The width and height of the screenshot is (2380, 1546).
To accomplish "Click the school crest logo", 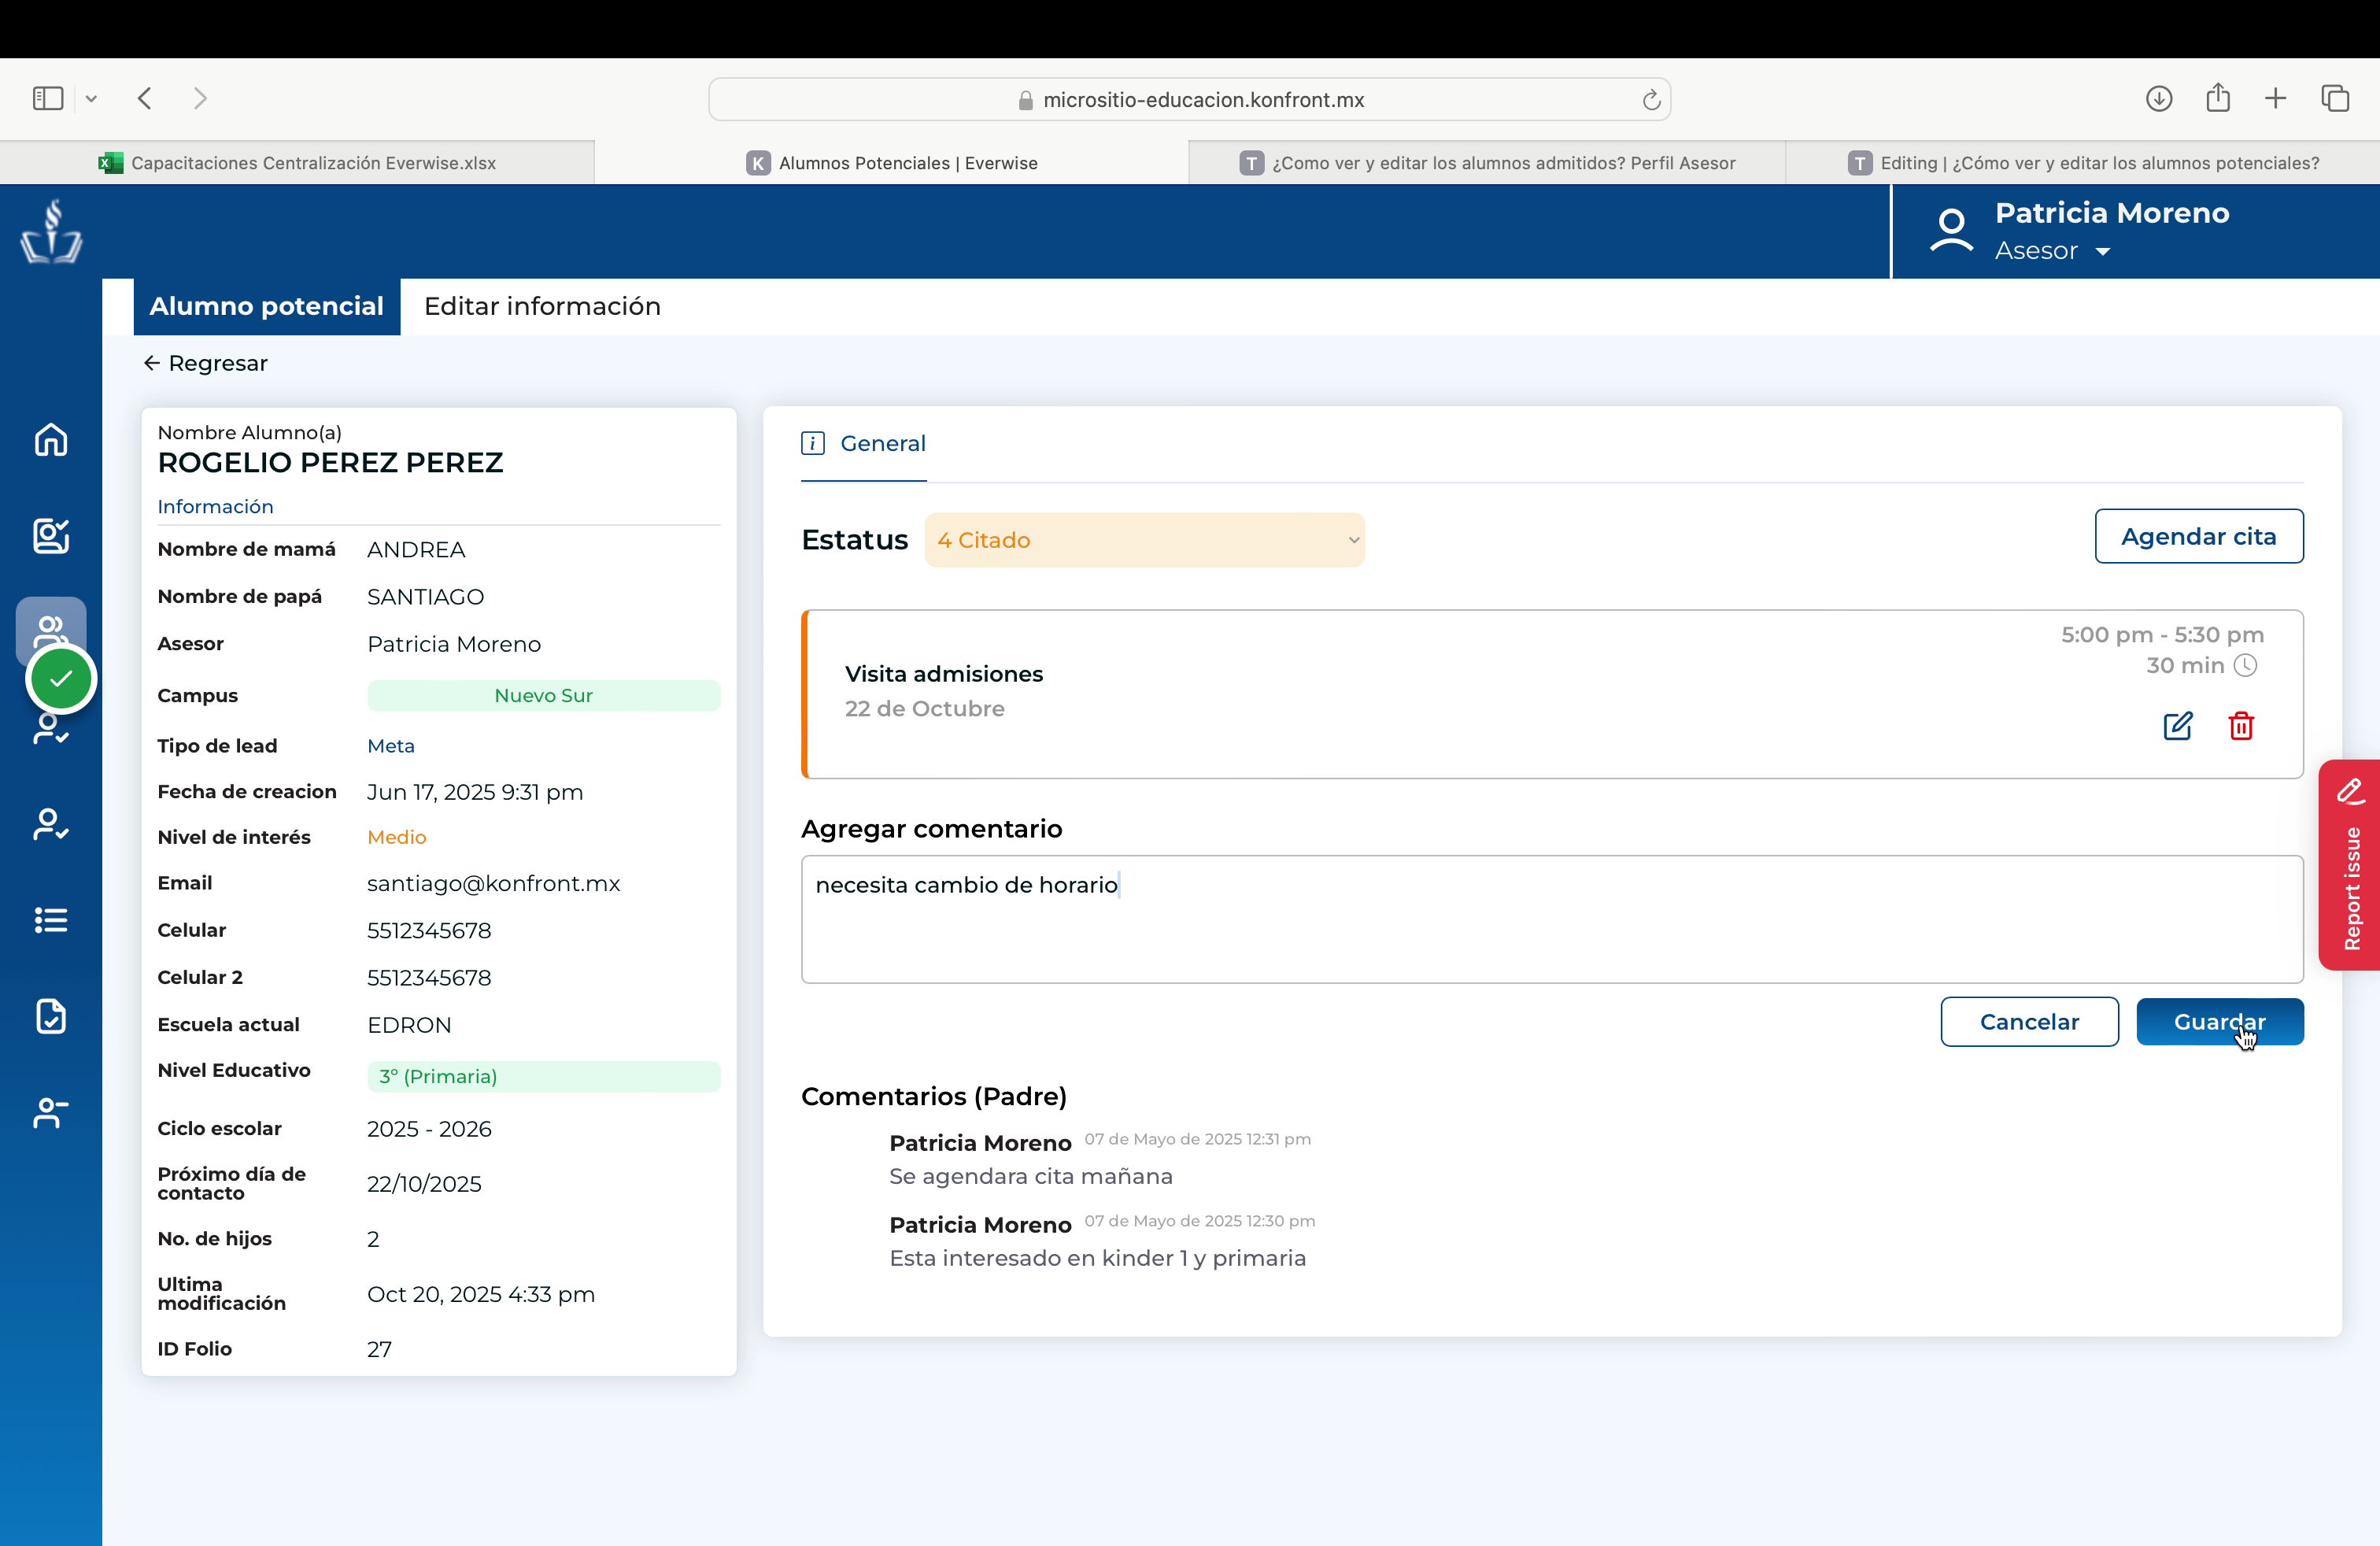I will click(x=51, y=232).
